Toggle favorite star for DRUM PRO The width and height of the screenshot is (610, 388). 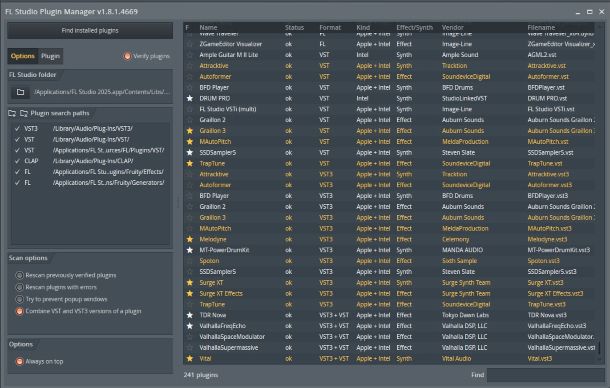(190, 98)
